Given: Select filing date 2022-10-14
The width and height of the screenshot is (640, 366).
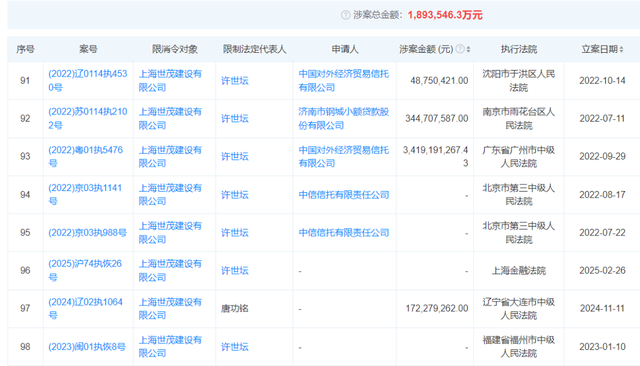Looking at the screenshot, I should pyautogui.click(x=602, y=81).
